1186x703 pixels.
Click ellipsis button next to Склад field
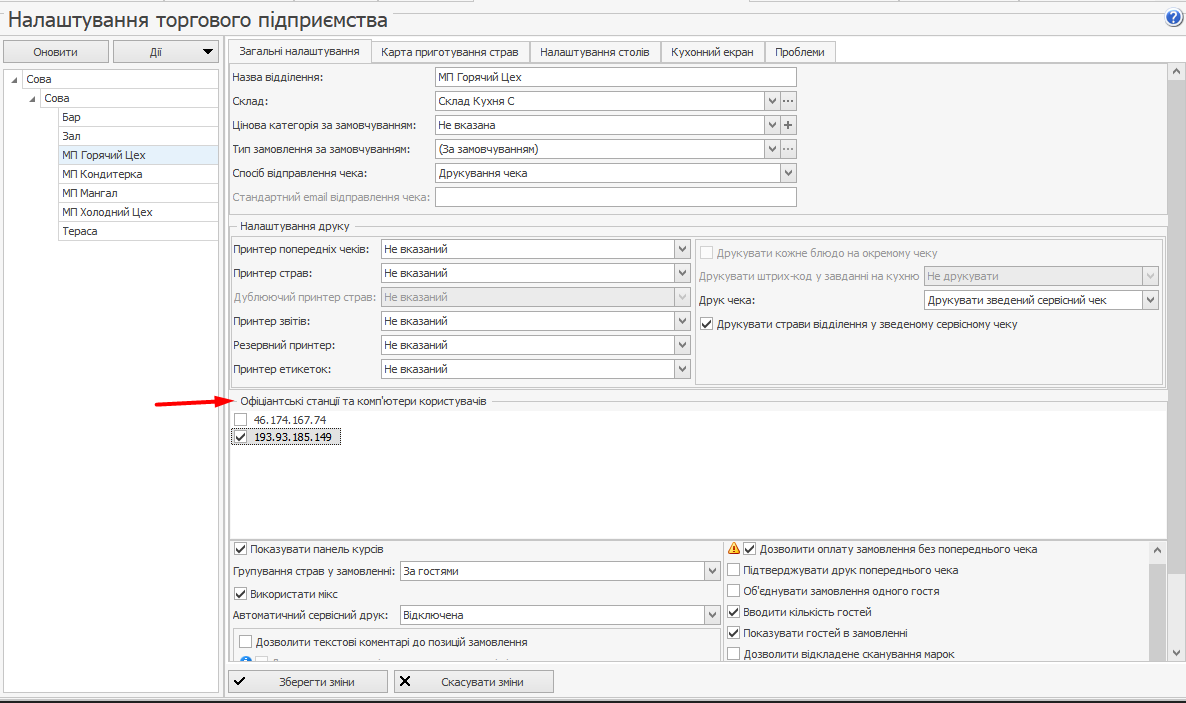coord(788,101)
